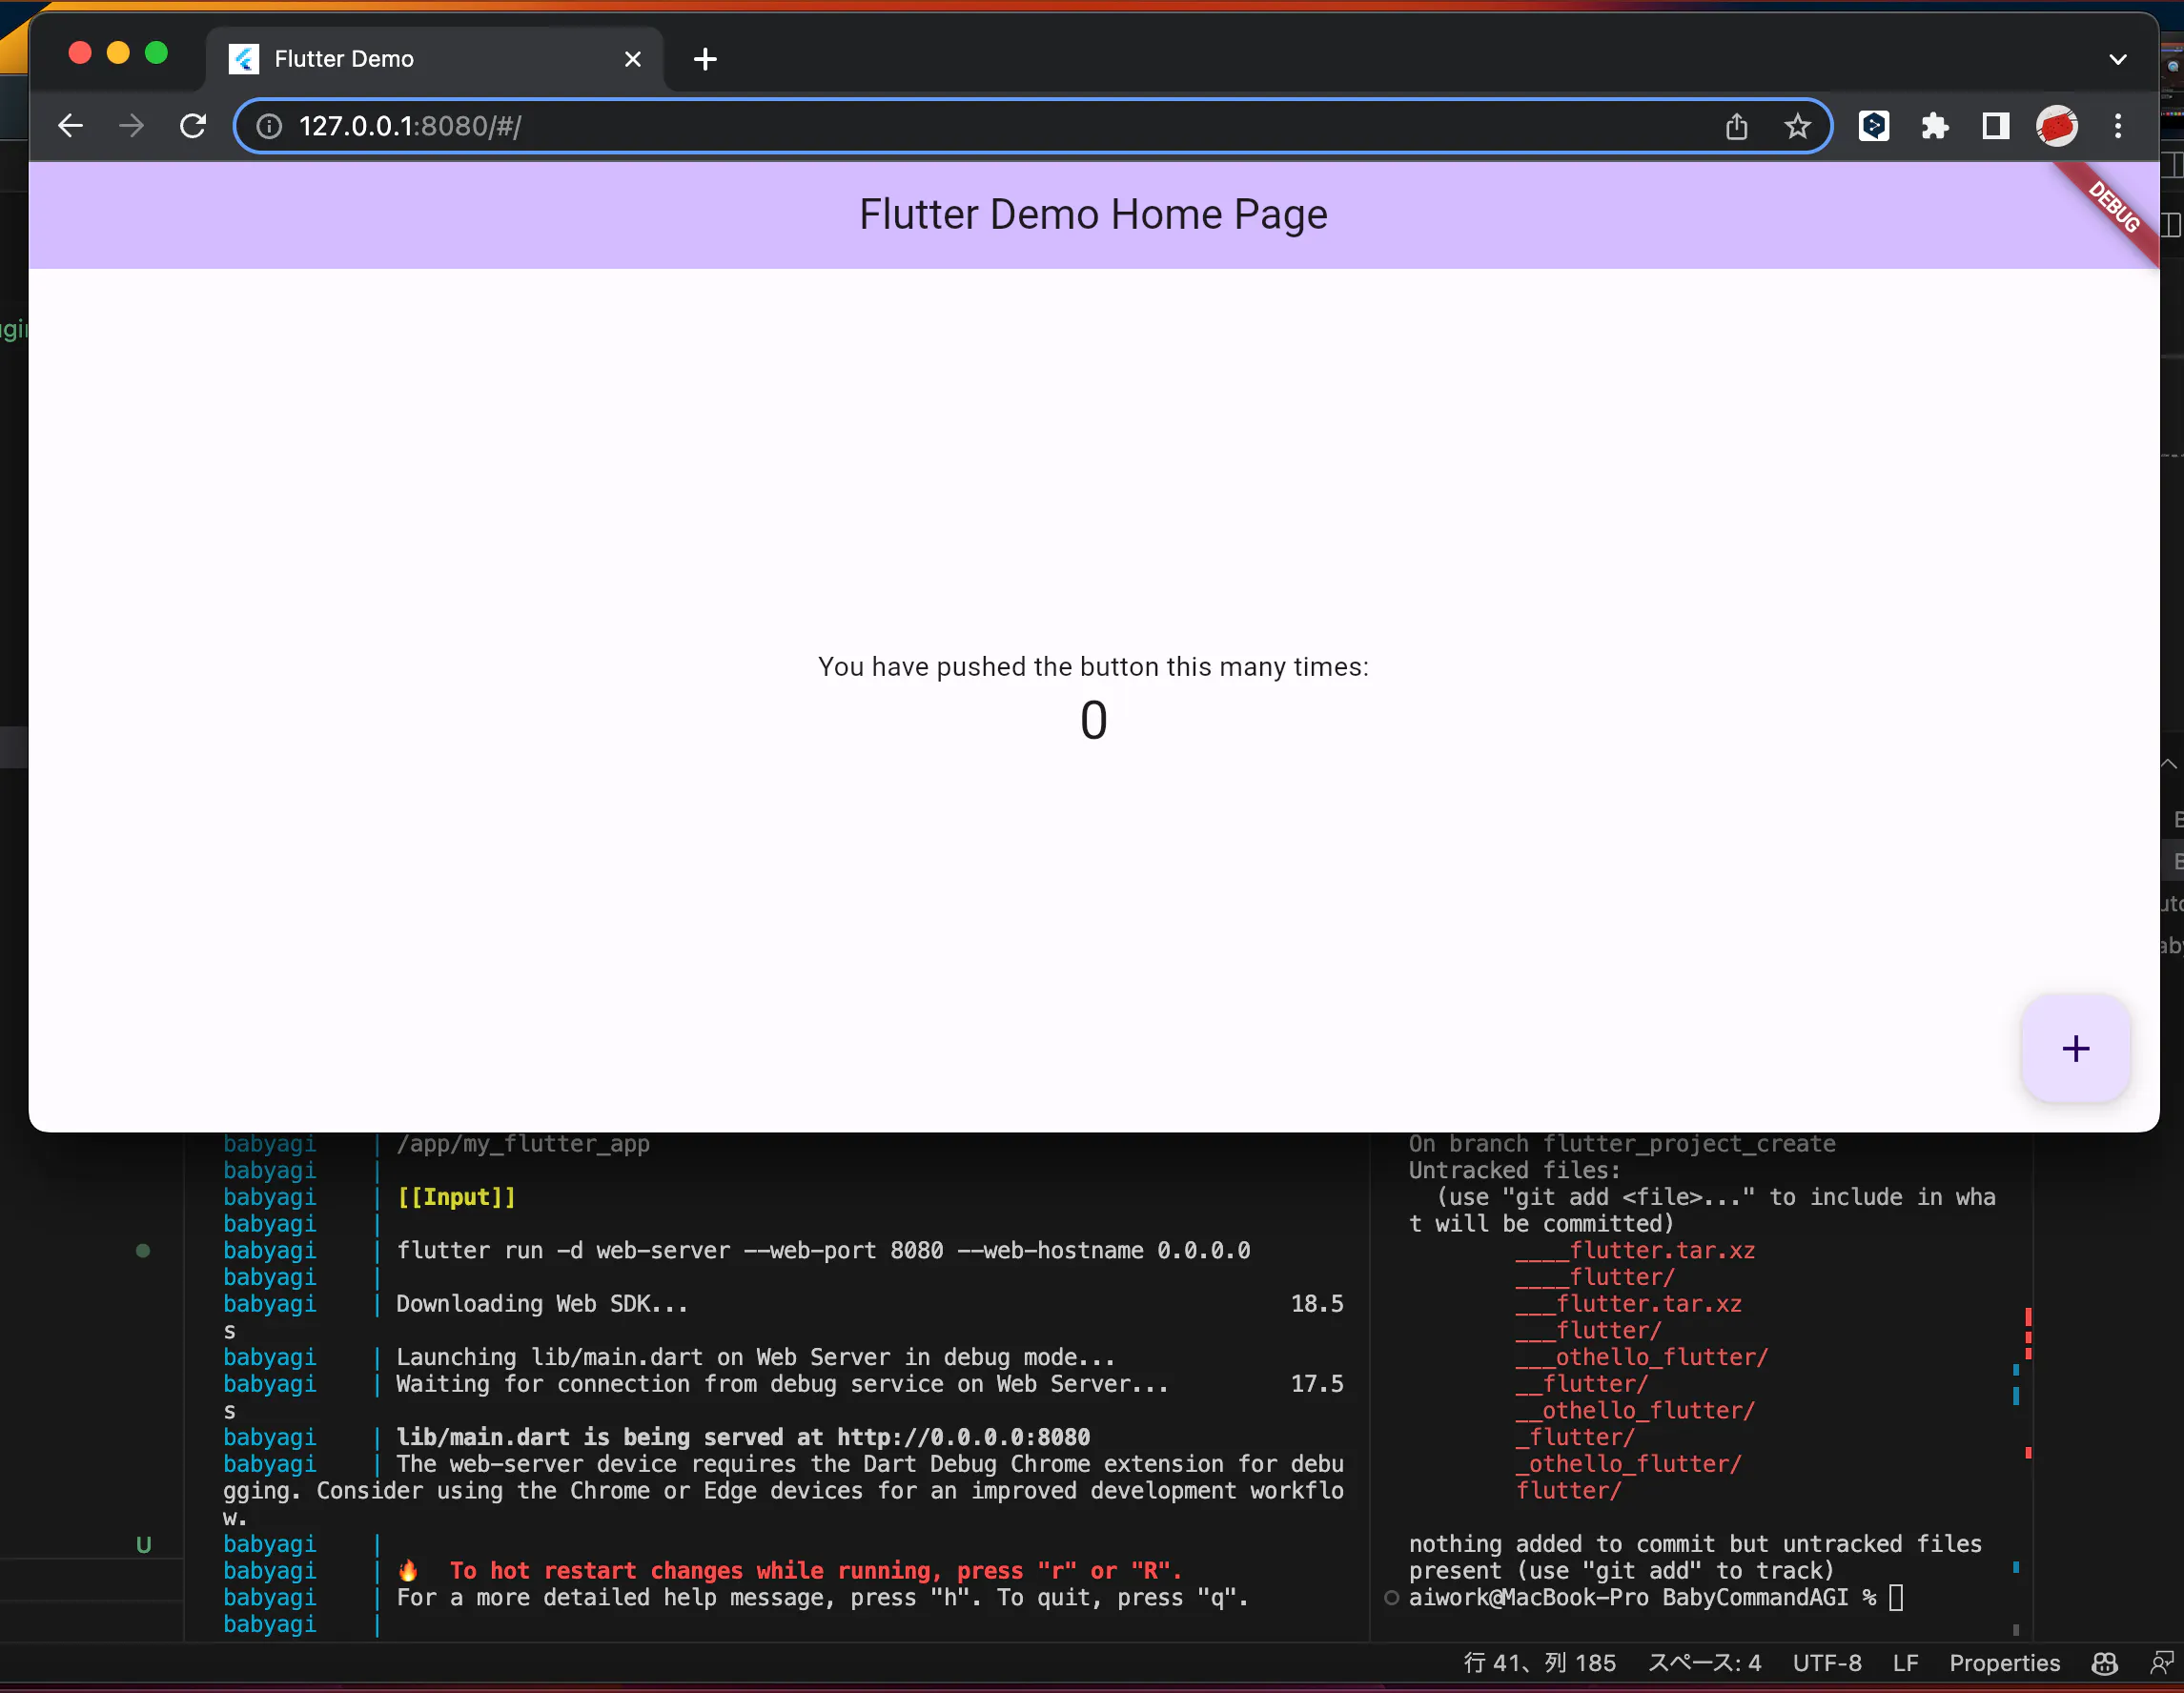Click ___othello_flutter/ untracked entry
Image resolution: width=2184 pixels, height=1693 pixels.
(x=1641, y=1357)
